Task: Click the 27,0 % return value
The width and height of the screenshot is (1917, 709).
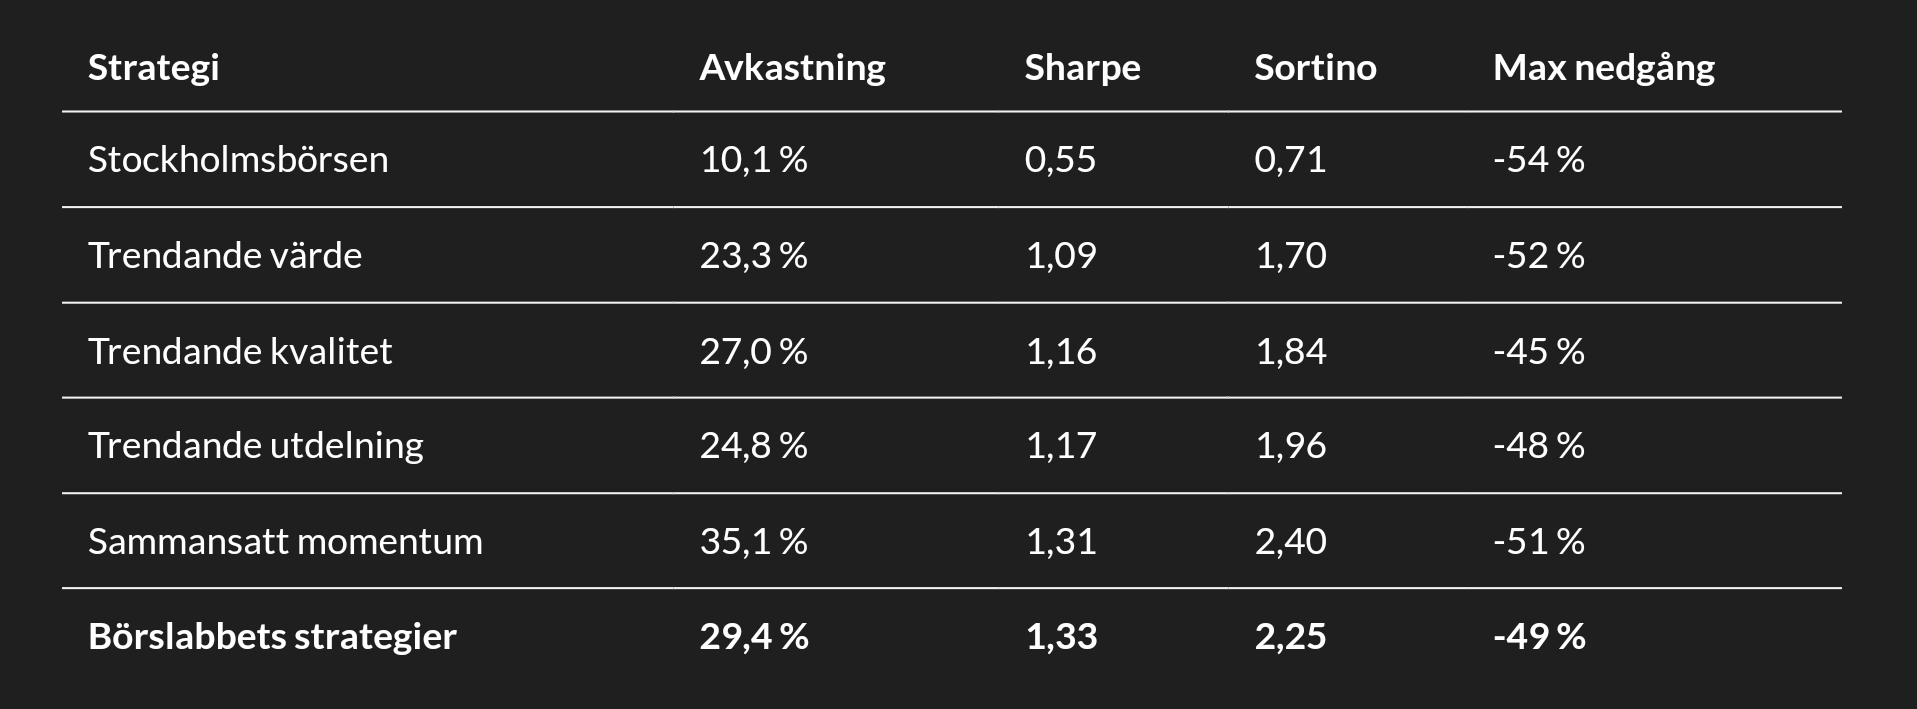Action: point(753,352)
